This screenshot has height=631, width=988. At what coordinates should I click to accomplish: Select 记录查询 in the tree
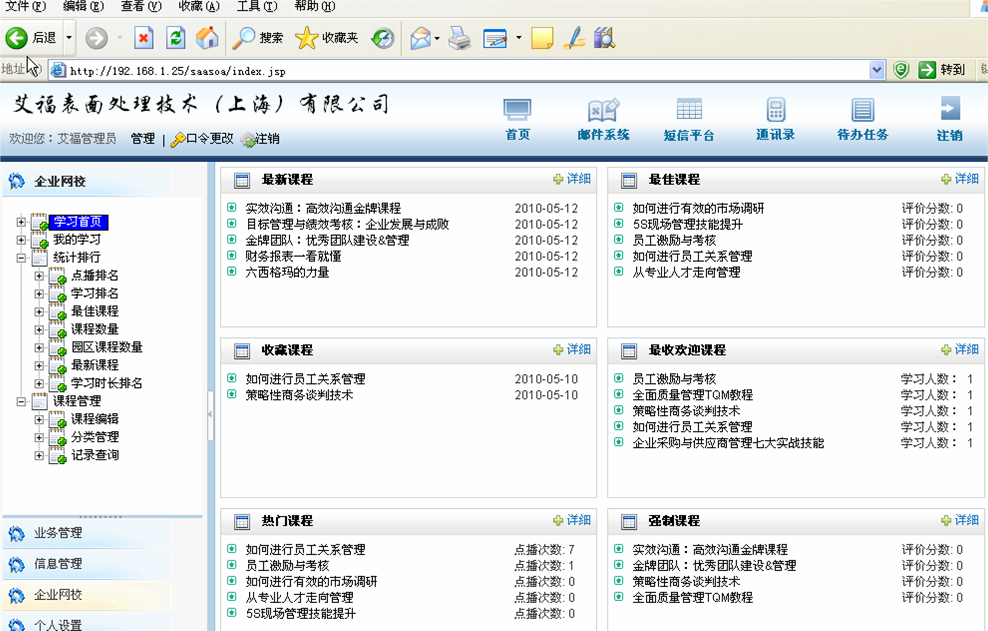click(x=95, y=455)
